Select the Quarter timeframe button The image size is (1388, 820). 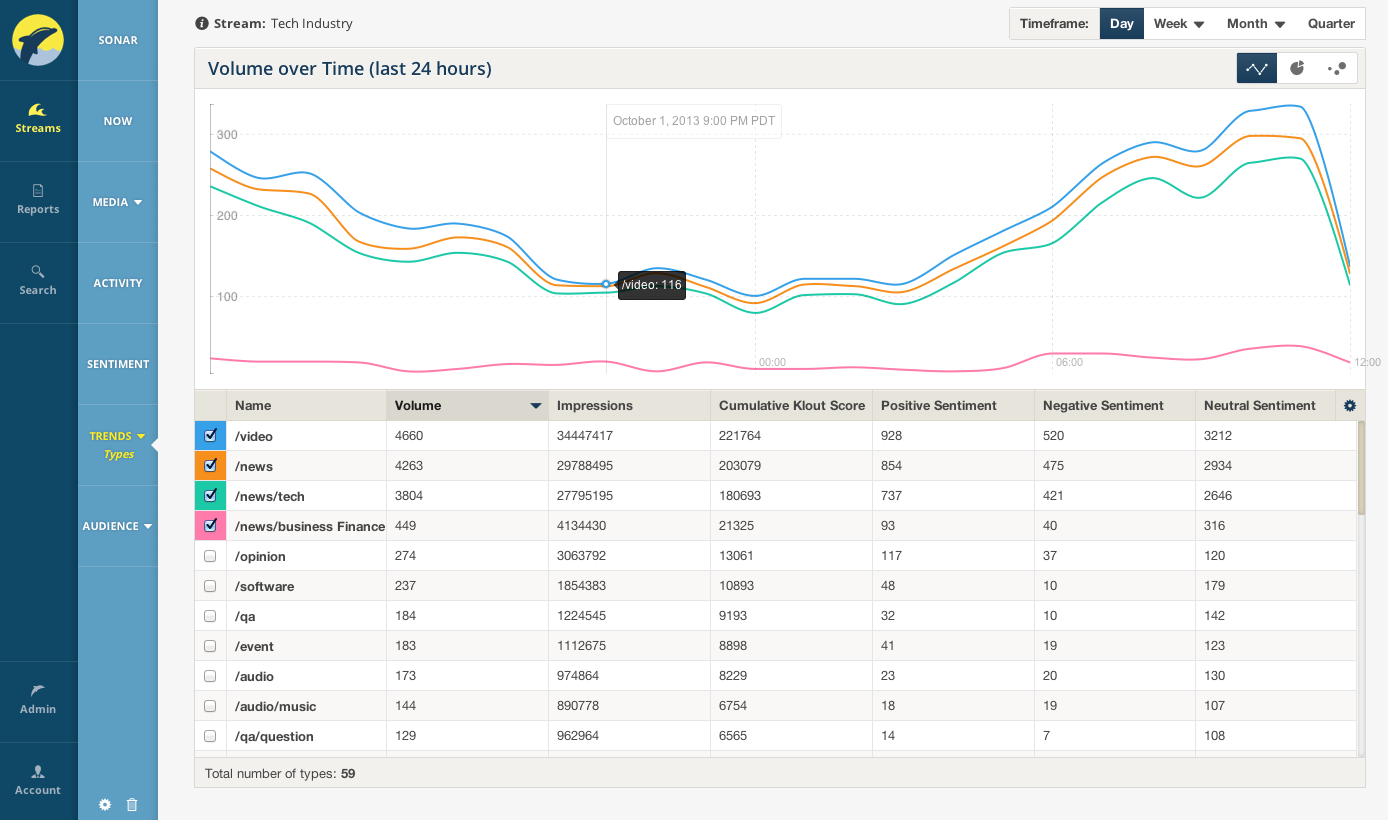1331,23
